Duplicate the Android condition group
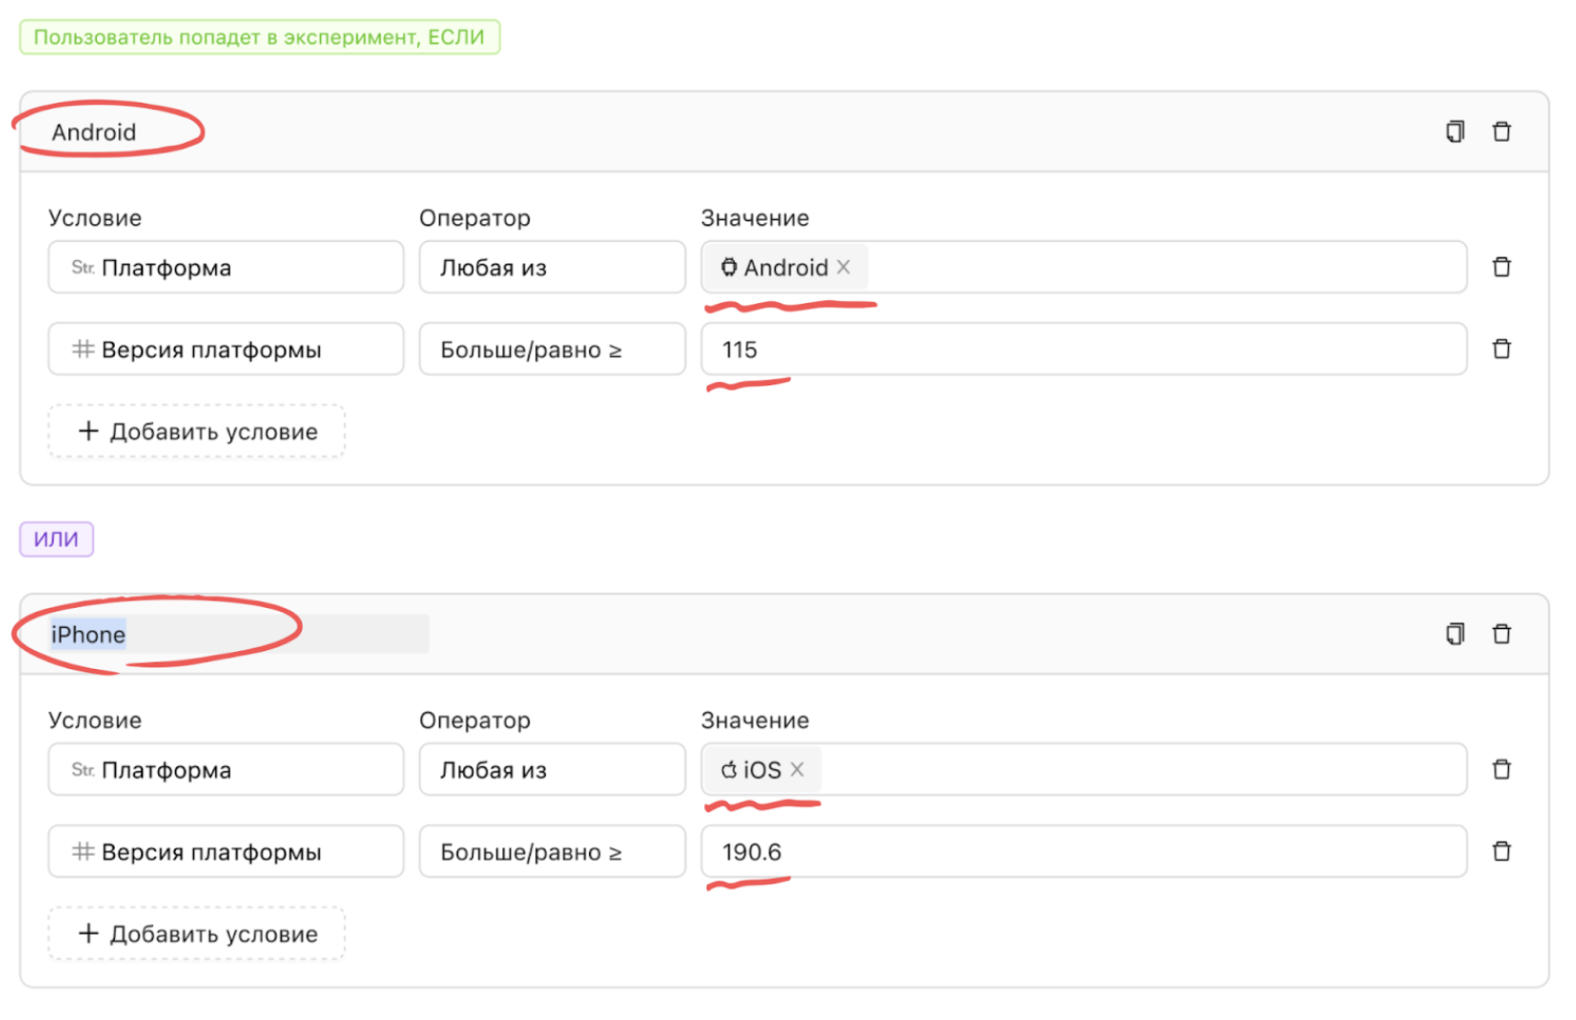This screenshot has height=1020, width=1576. pos(1455,132)
